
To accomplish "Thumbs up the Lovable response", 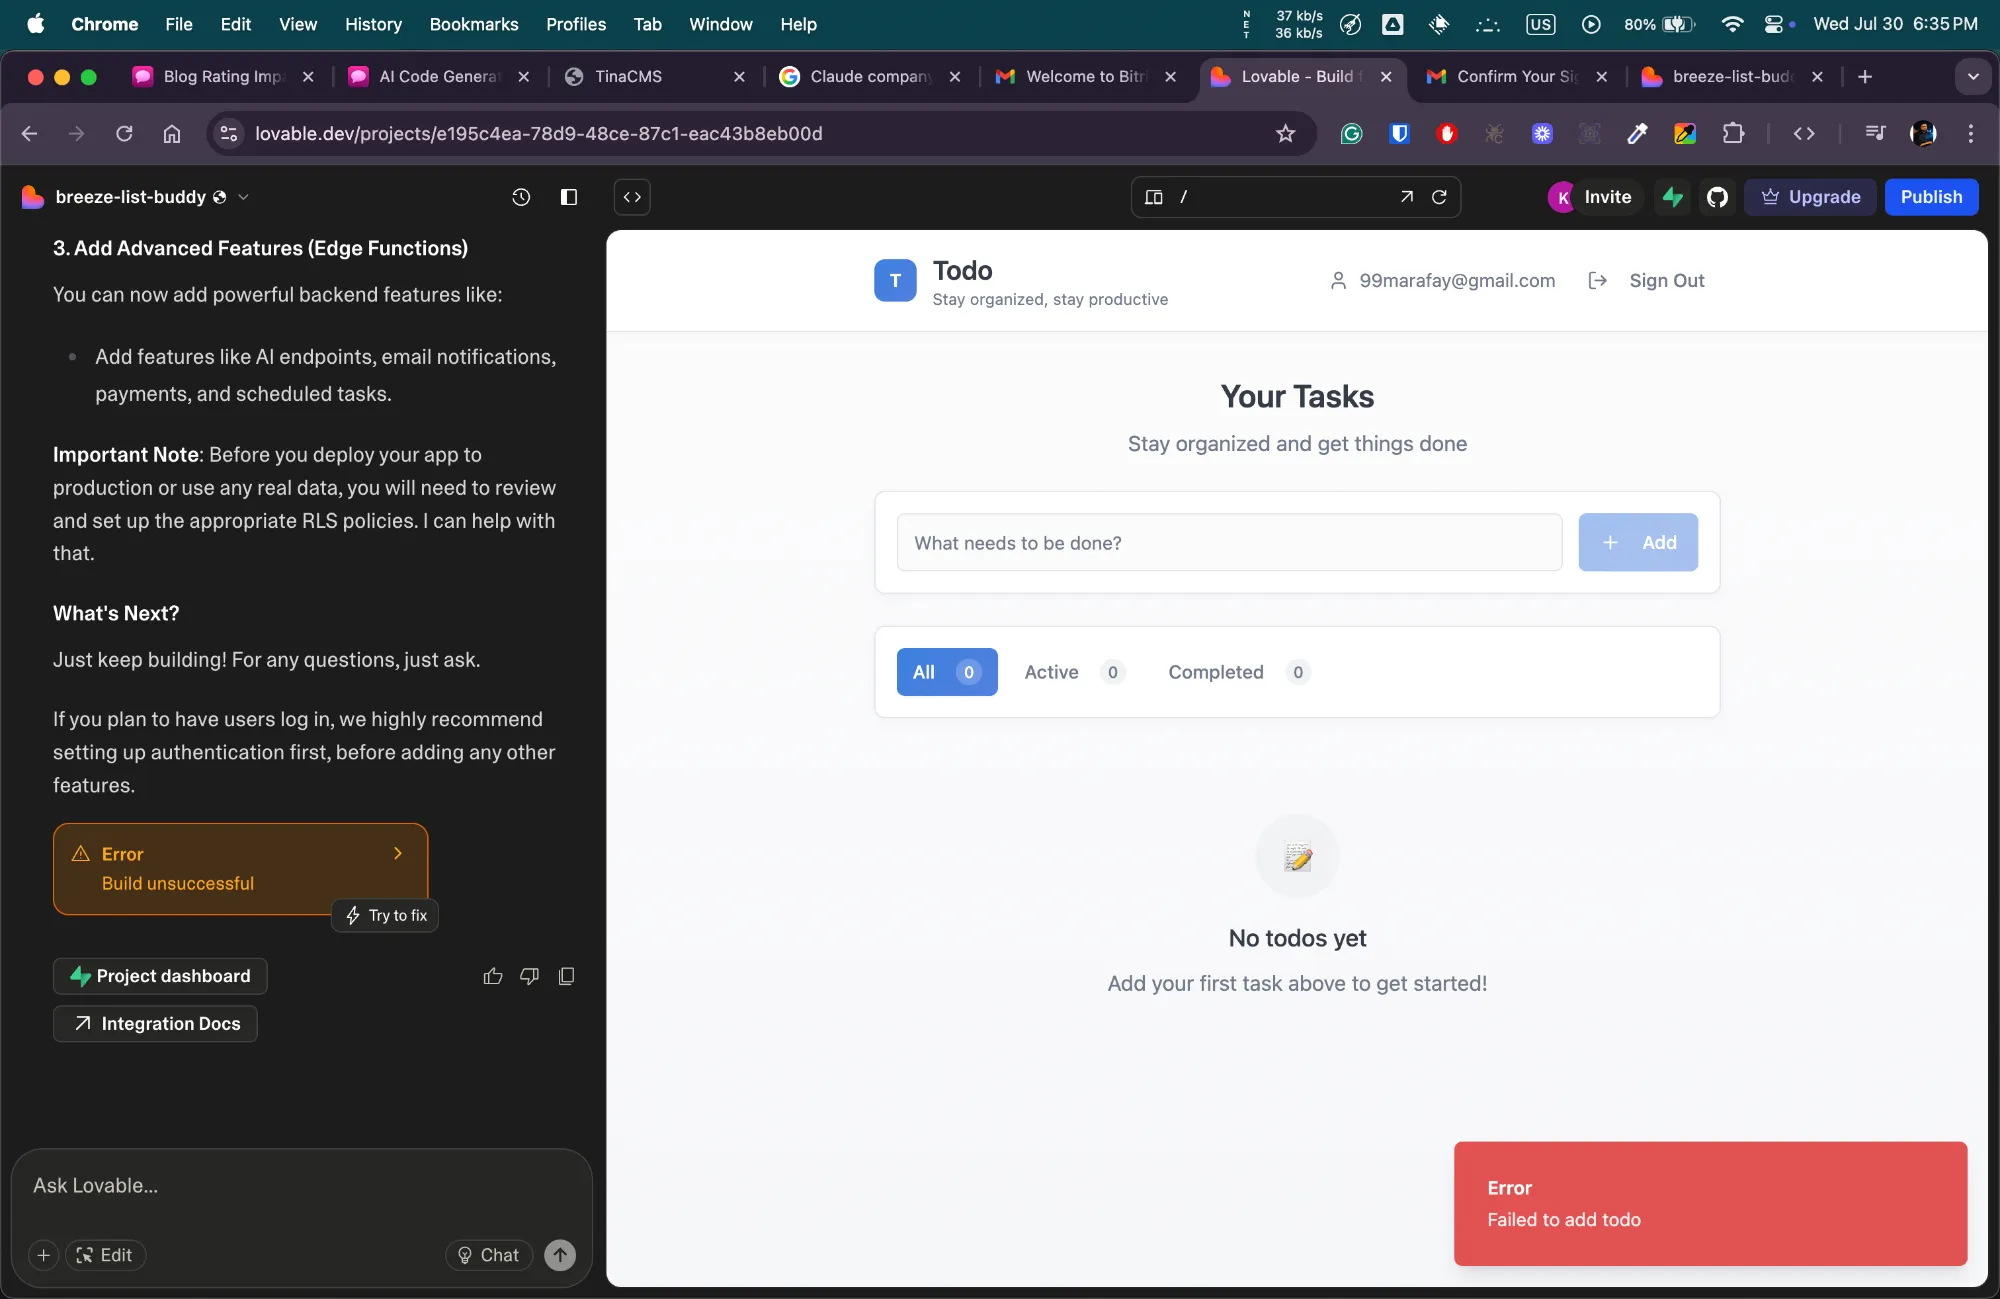I will 493,976.
